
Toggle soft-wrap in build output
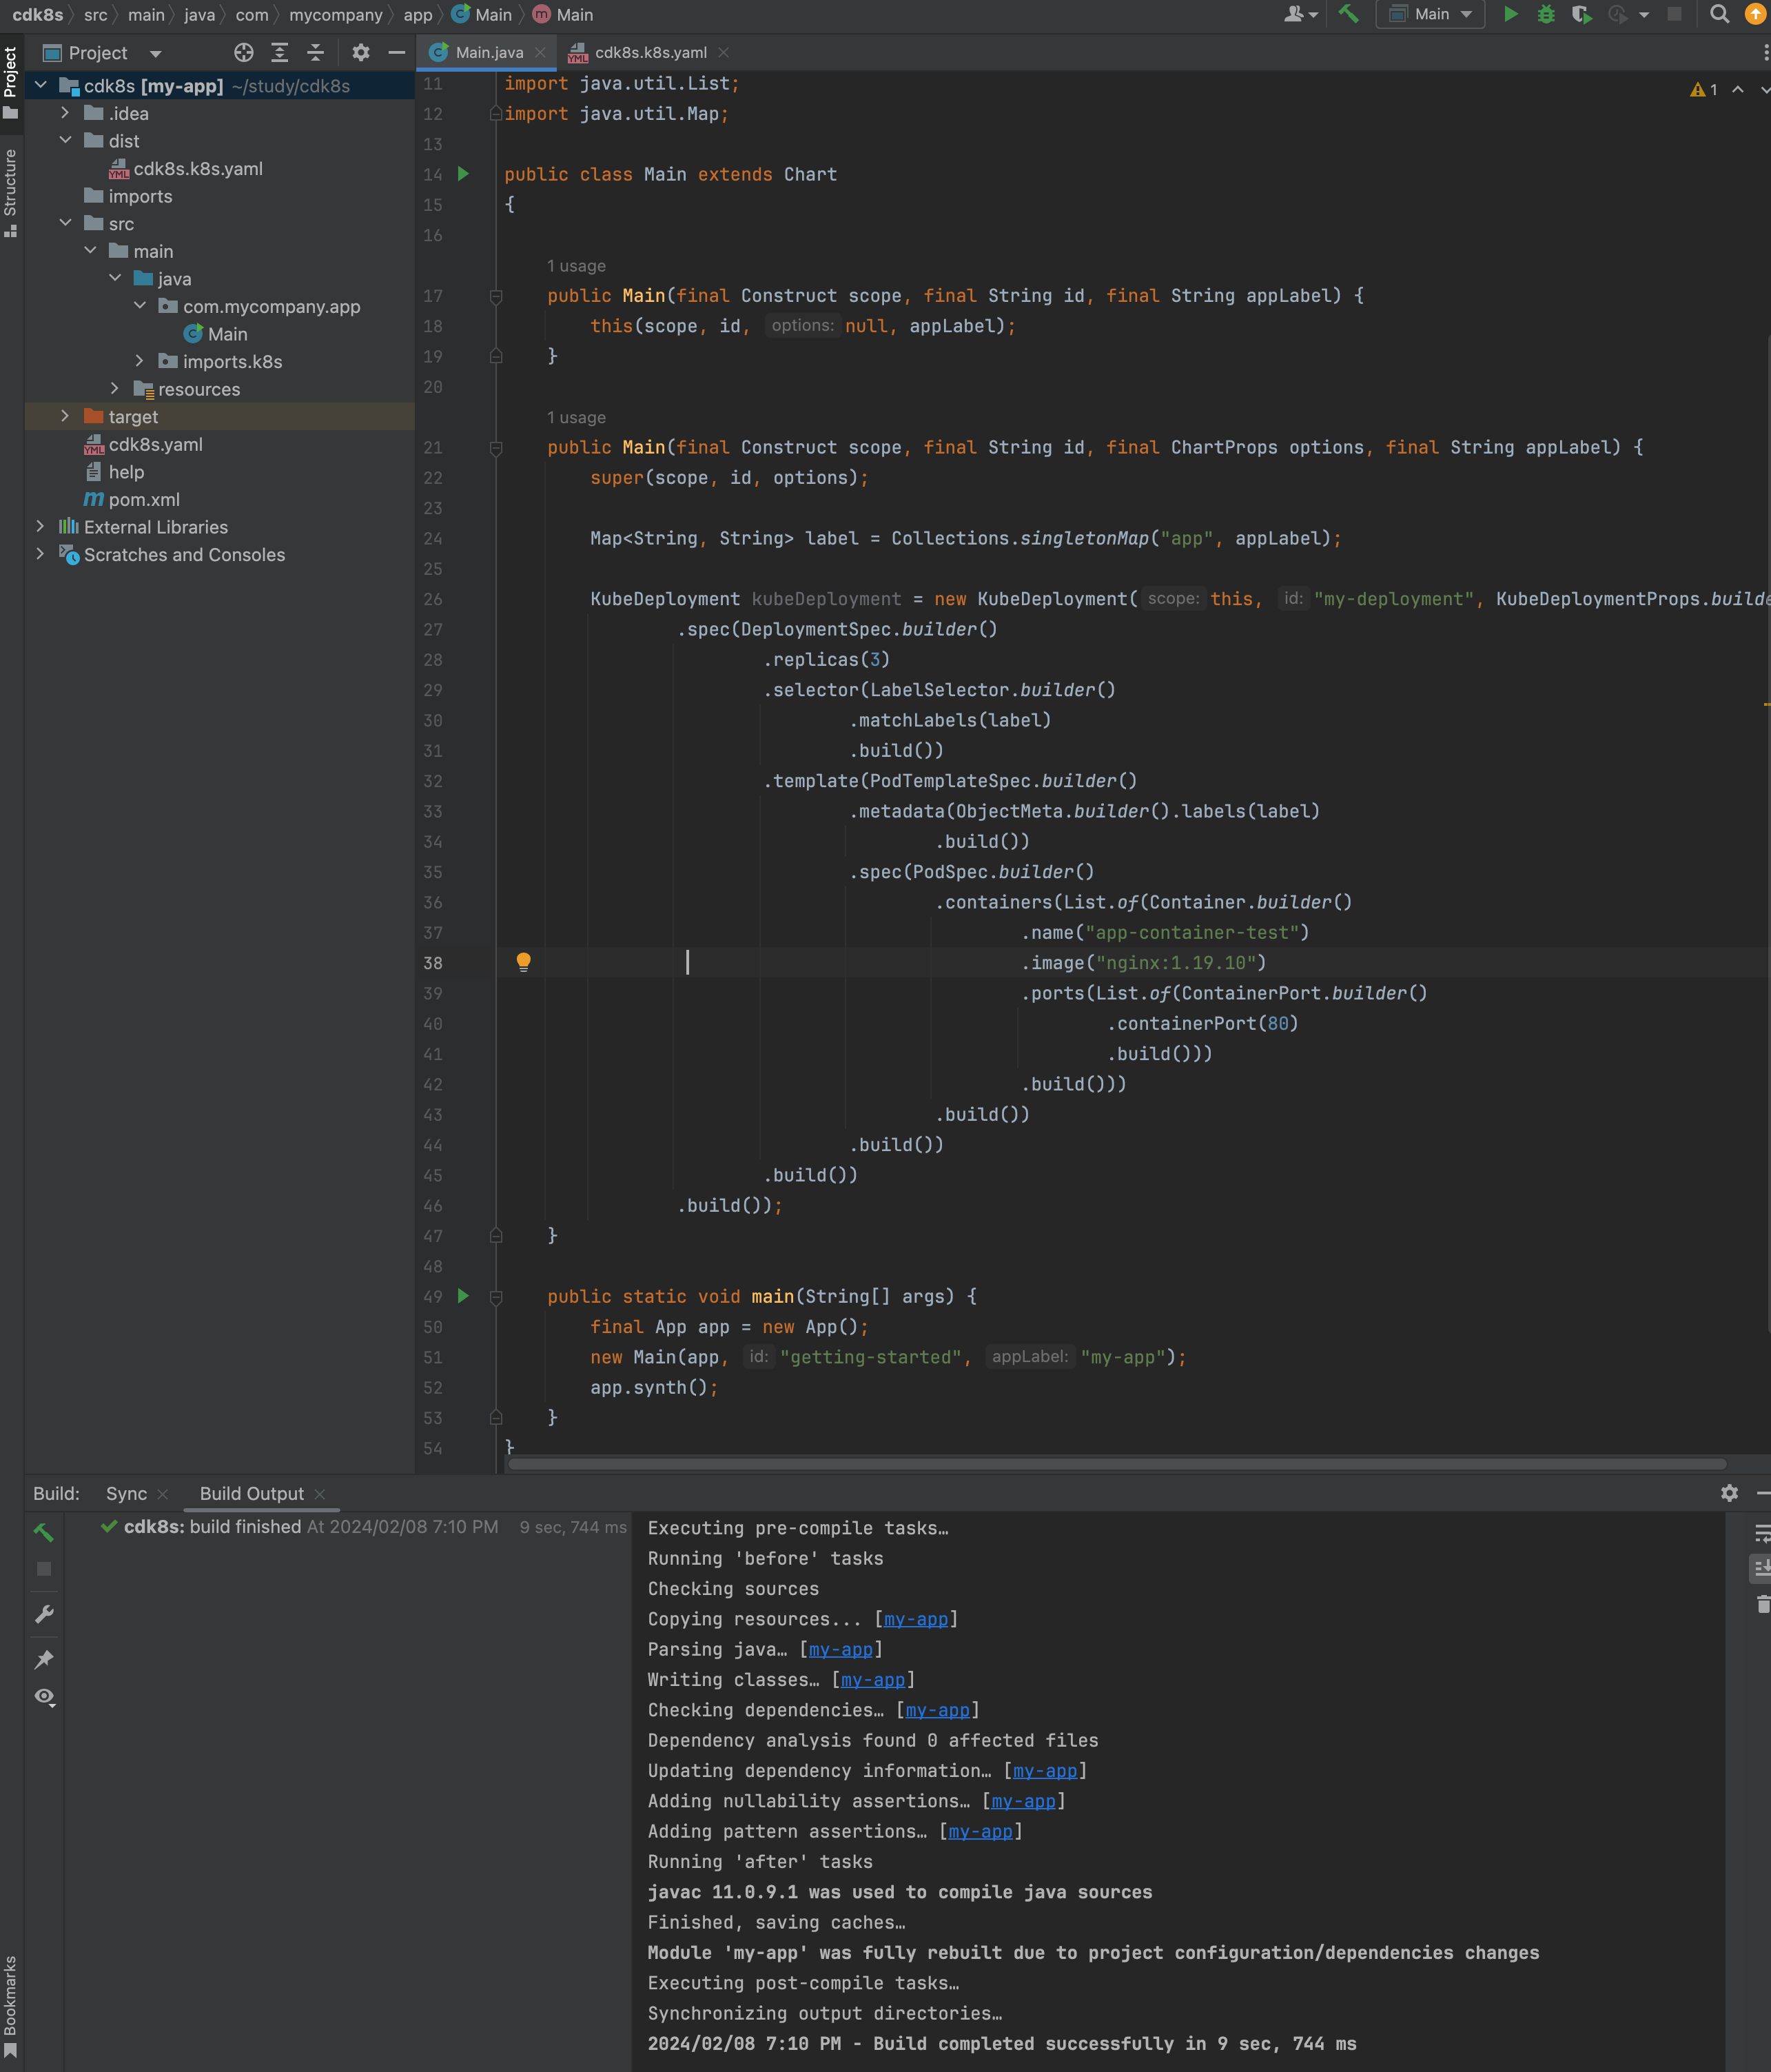tap(1762, 1533)
